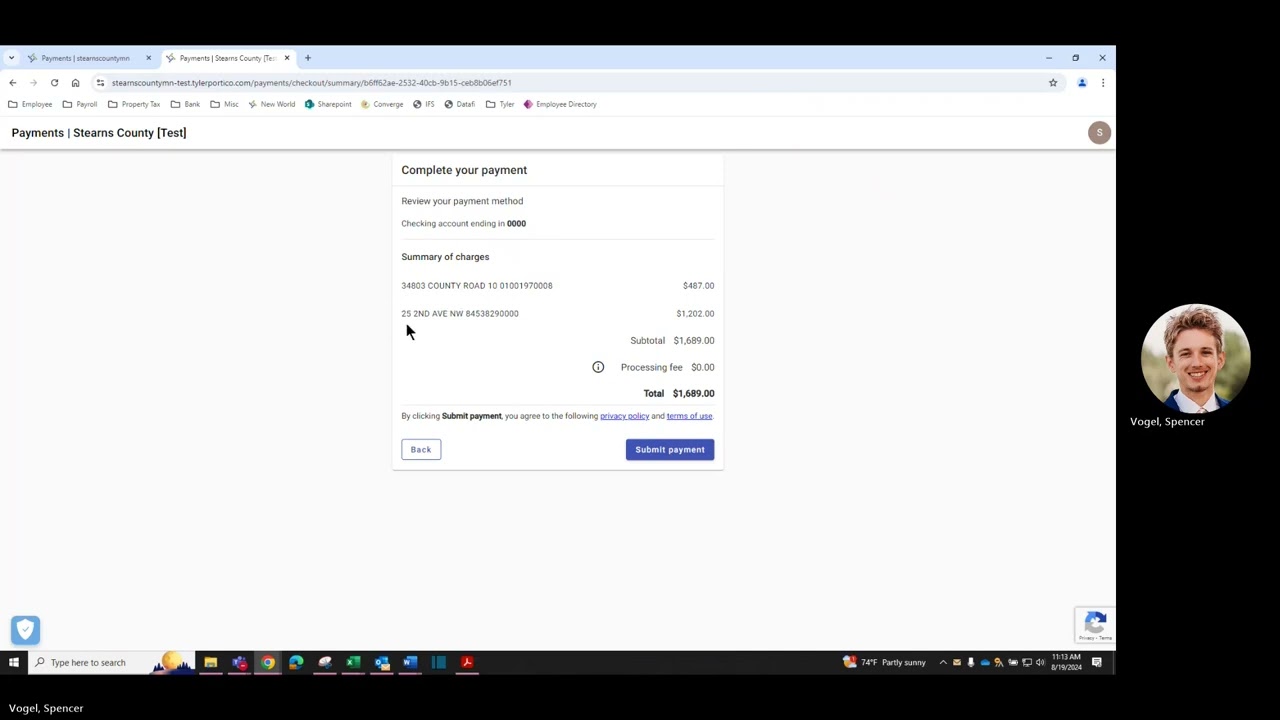The image size is (1280, 720).
Task: Expand the tab search dropdown
Action: coord(11,58)
